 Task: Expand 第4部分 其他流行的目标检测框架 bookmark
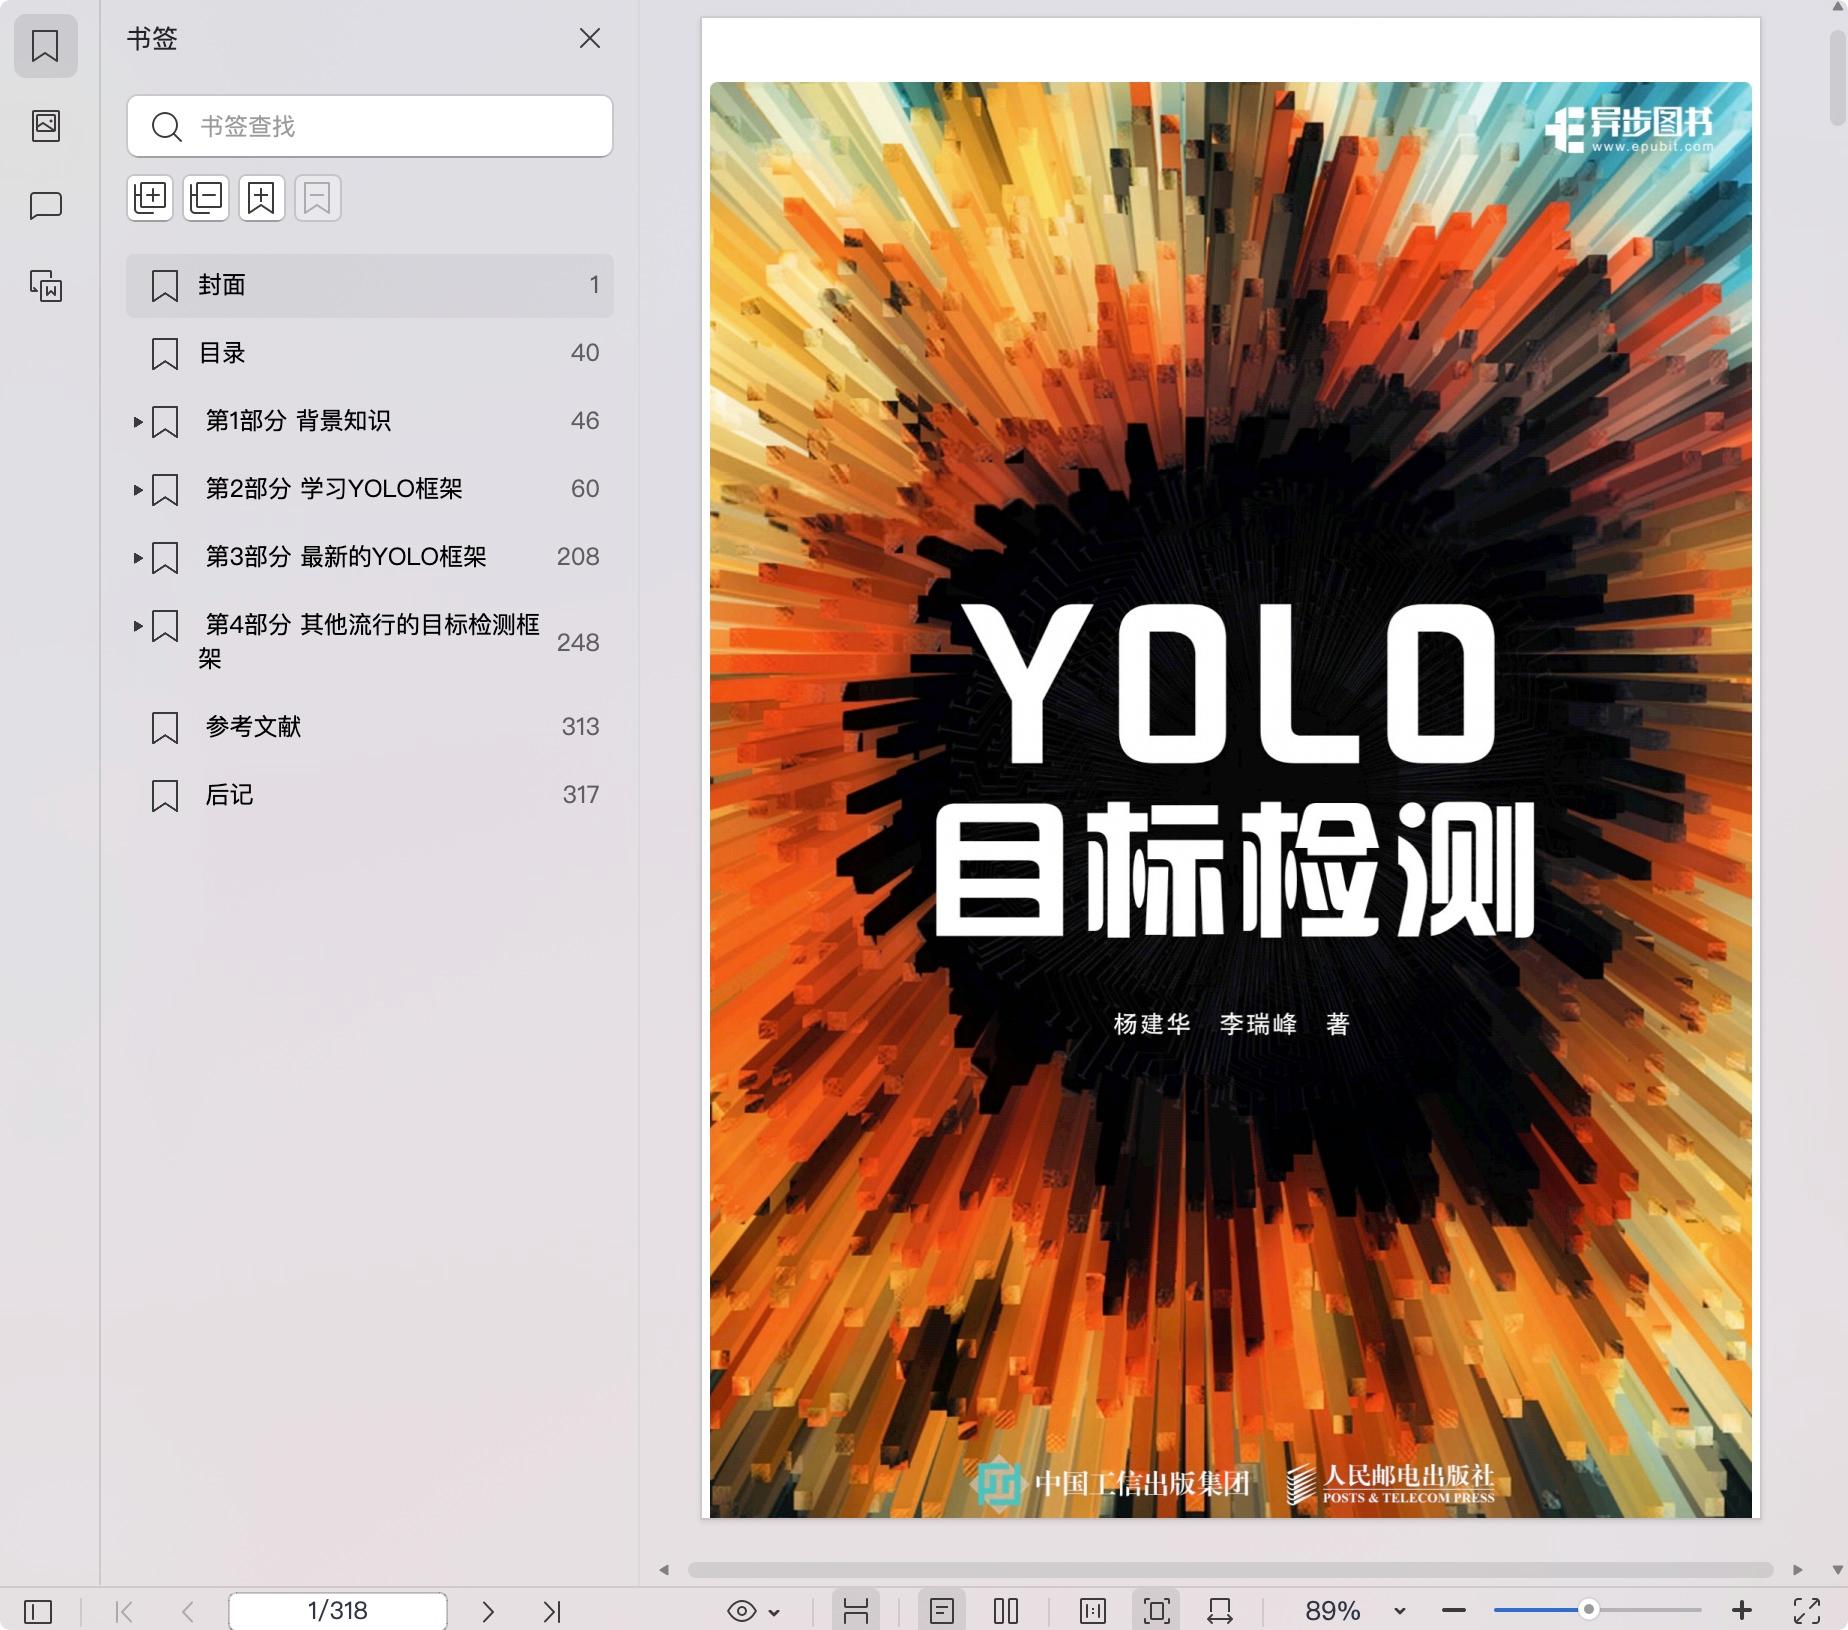click(x=138, y=626)
